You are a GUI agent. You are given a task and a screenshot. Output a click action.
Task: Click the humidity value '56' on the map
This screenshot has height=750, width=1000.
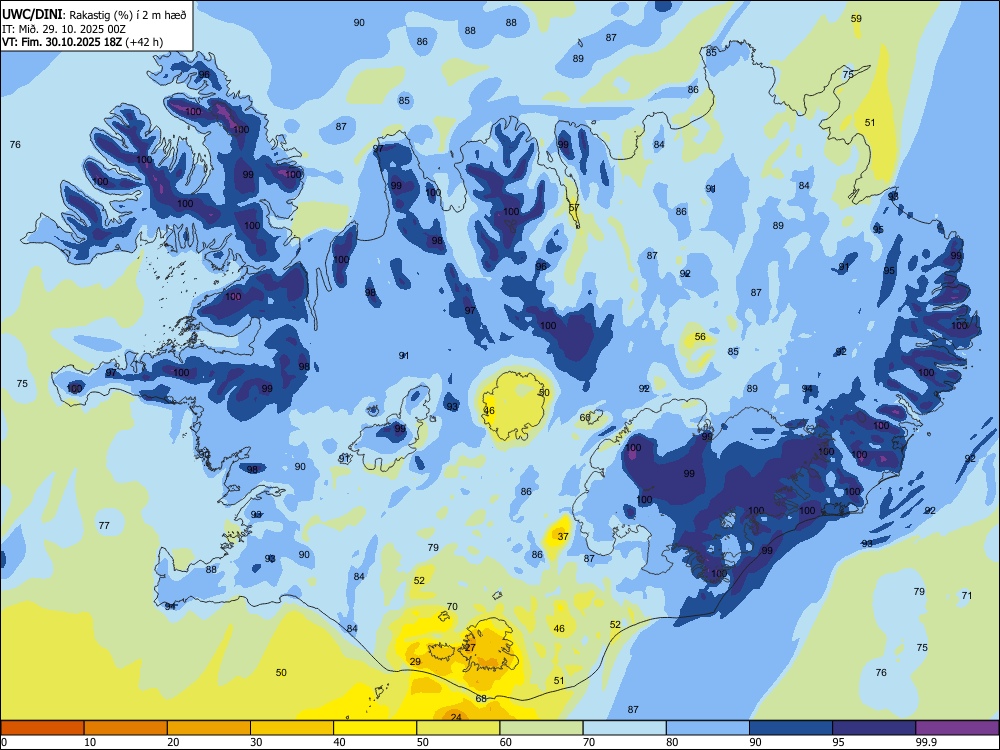[700, 337]
